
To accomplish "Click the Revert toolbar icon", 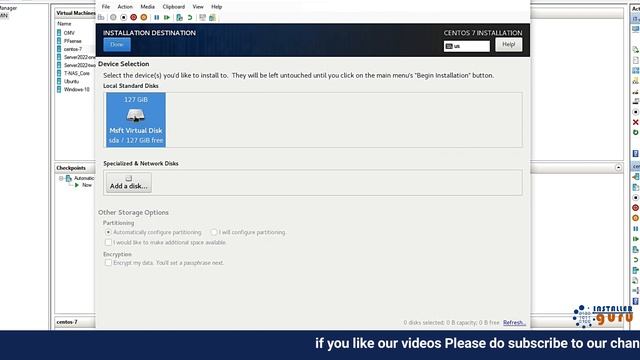I will 190,18.
